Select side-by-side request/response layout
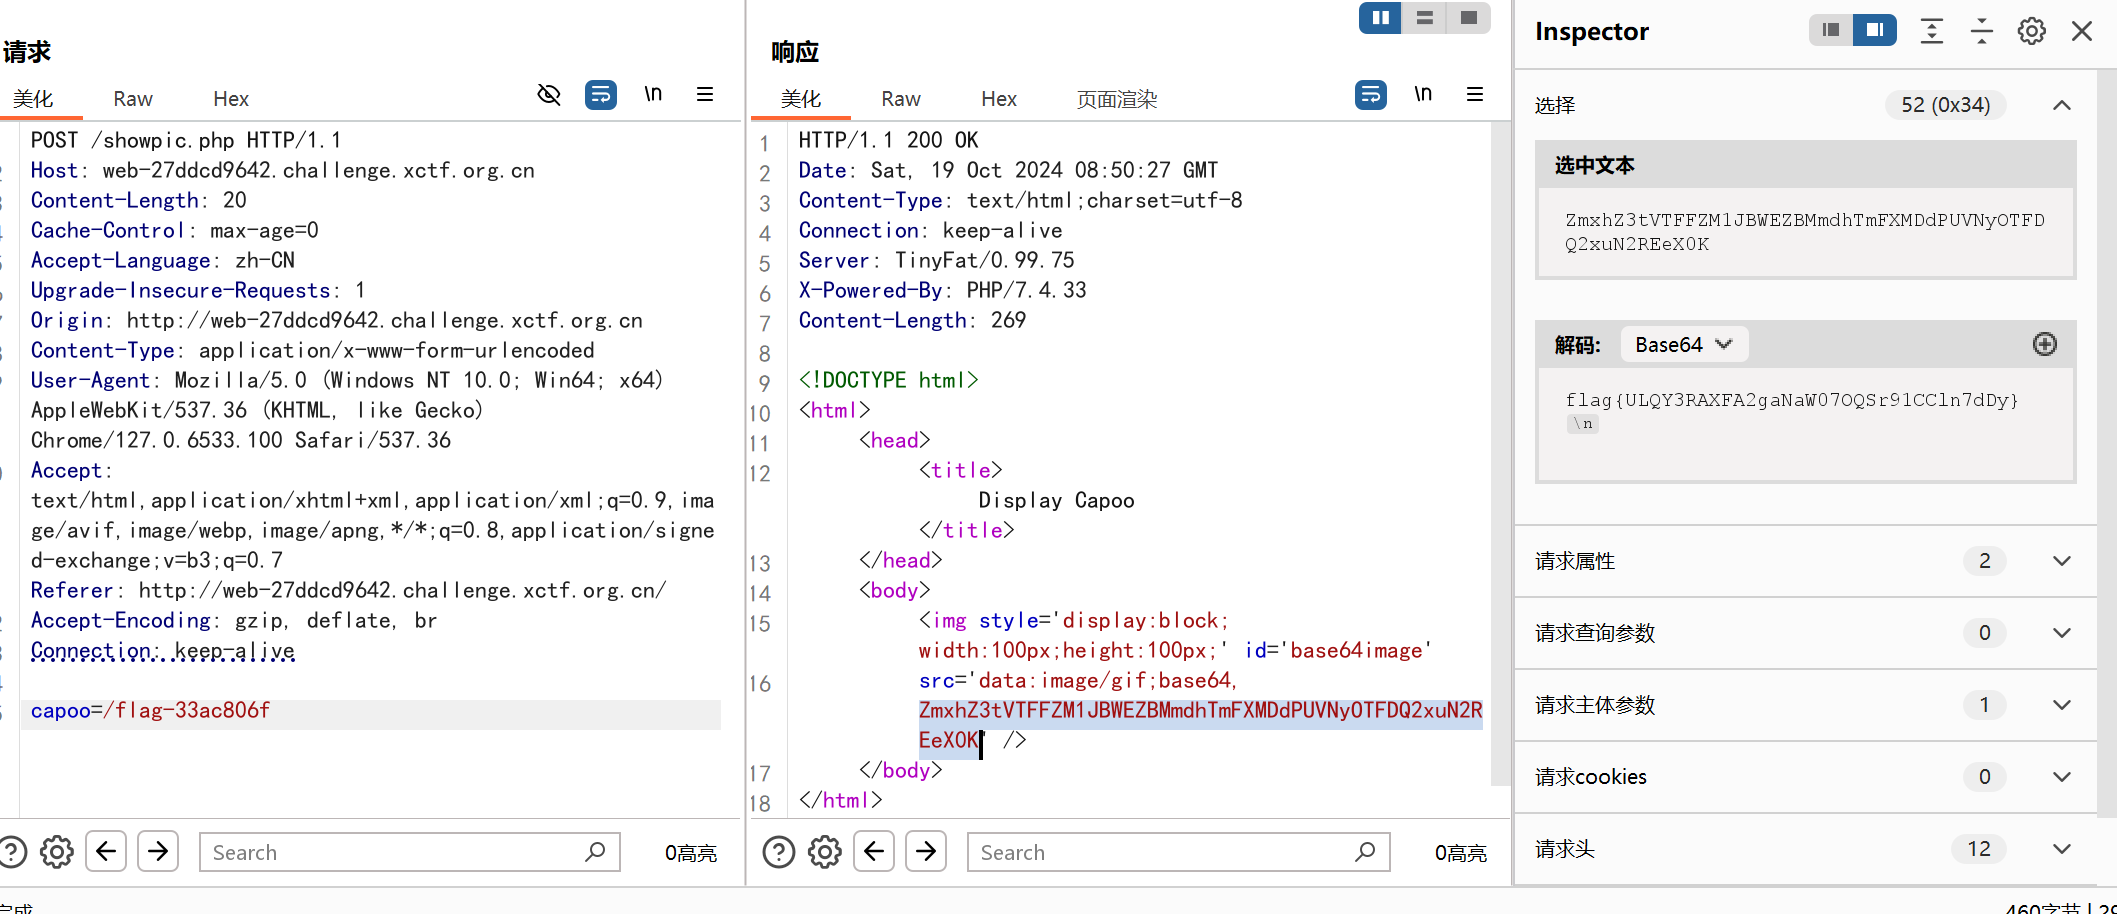The height and width of the screenshot is (914, 2117). (x=1380, y=18)
